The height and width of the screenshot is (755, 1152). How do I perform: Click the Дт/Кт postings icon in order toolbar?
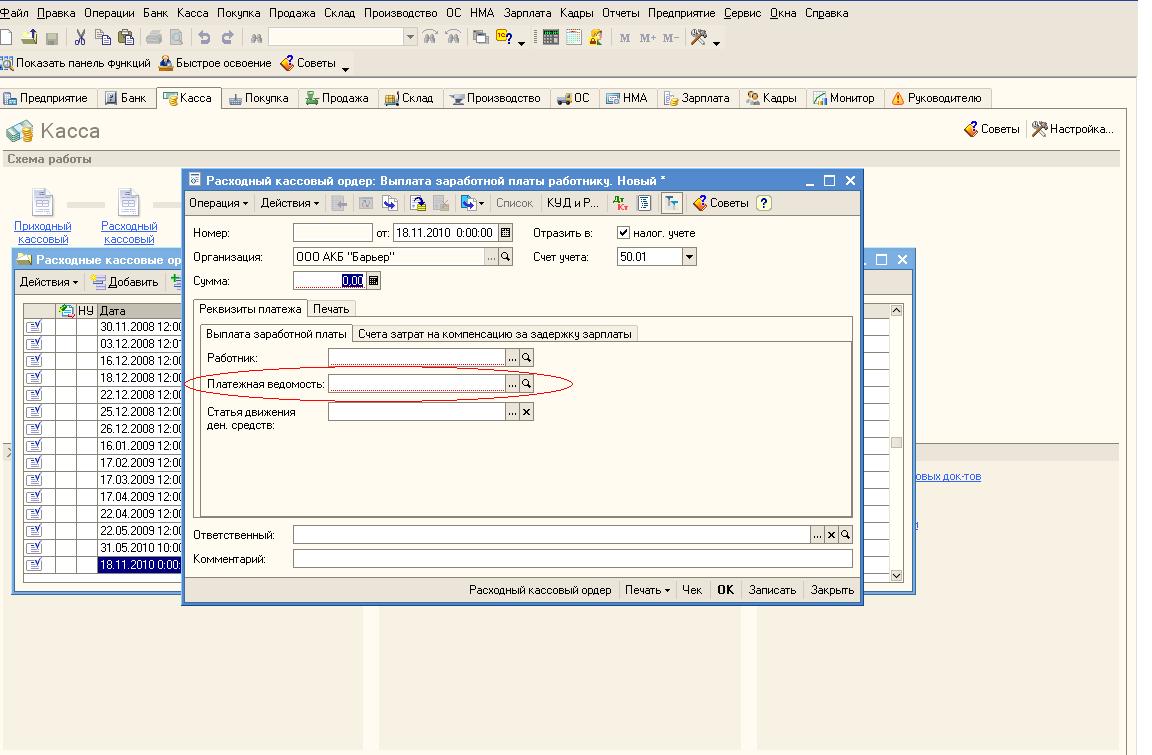point(620,203)
